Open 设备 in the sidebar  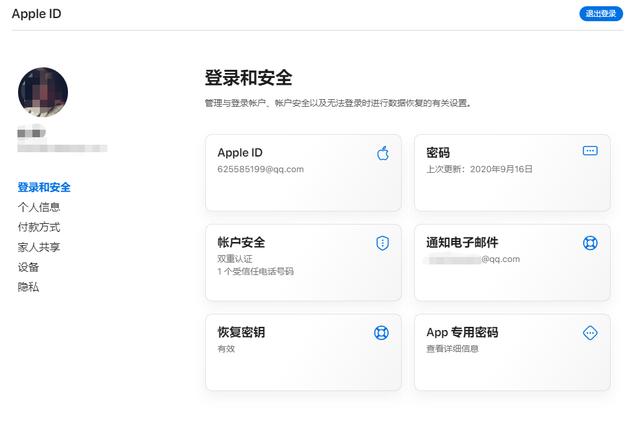tap(28, 267)
